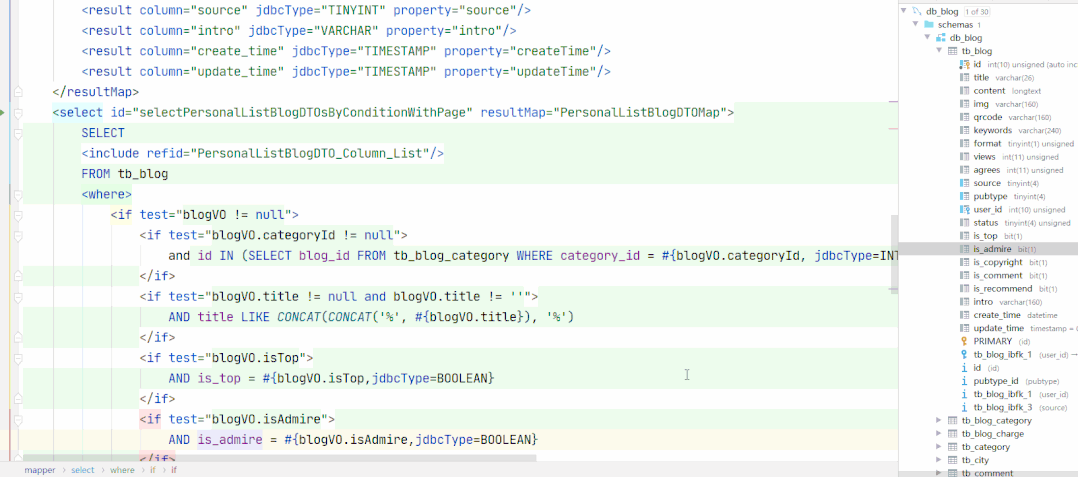Click the indexed column icon for source tinyint(4)
This screenshot has width=1078, height=477.
coord(965,183)
